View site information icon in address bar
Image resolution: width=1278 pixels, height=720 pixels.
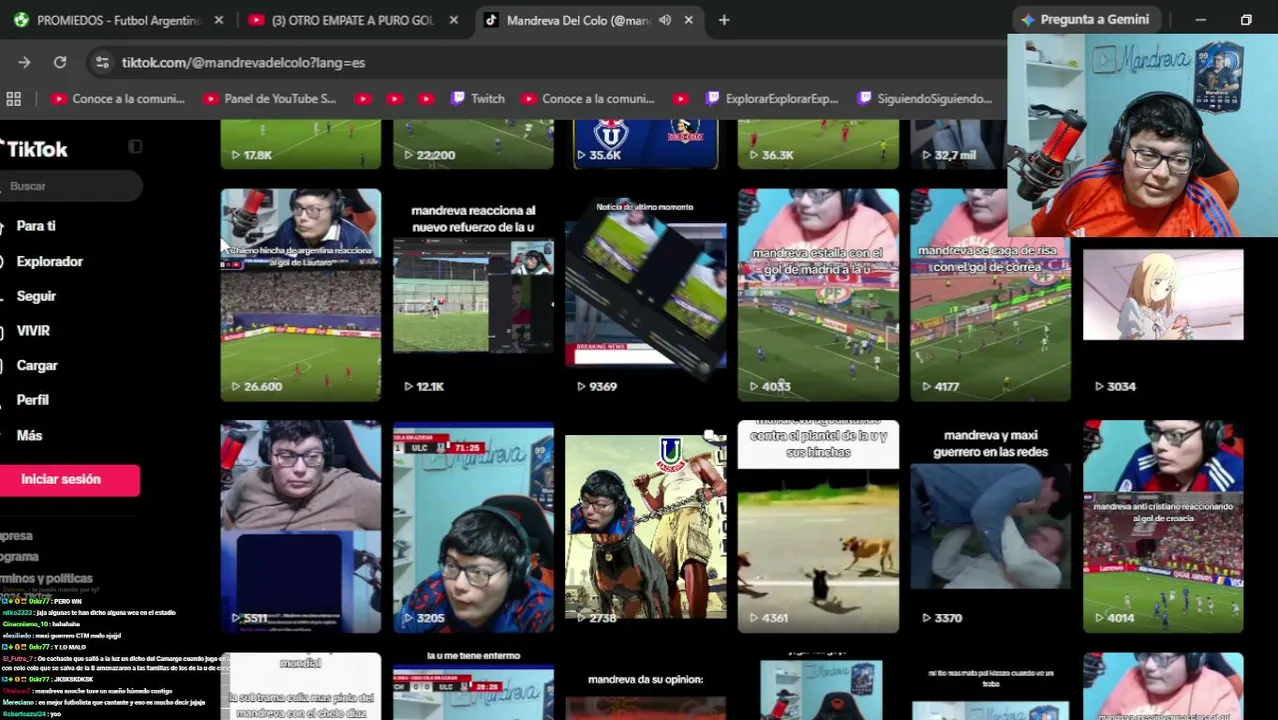(102, 62)
